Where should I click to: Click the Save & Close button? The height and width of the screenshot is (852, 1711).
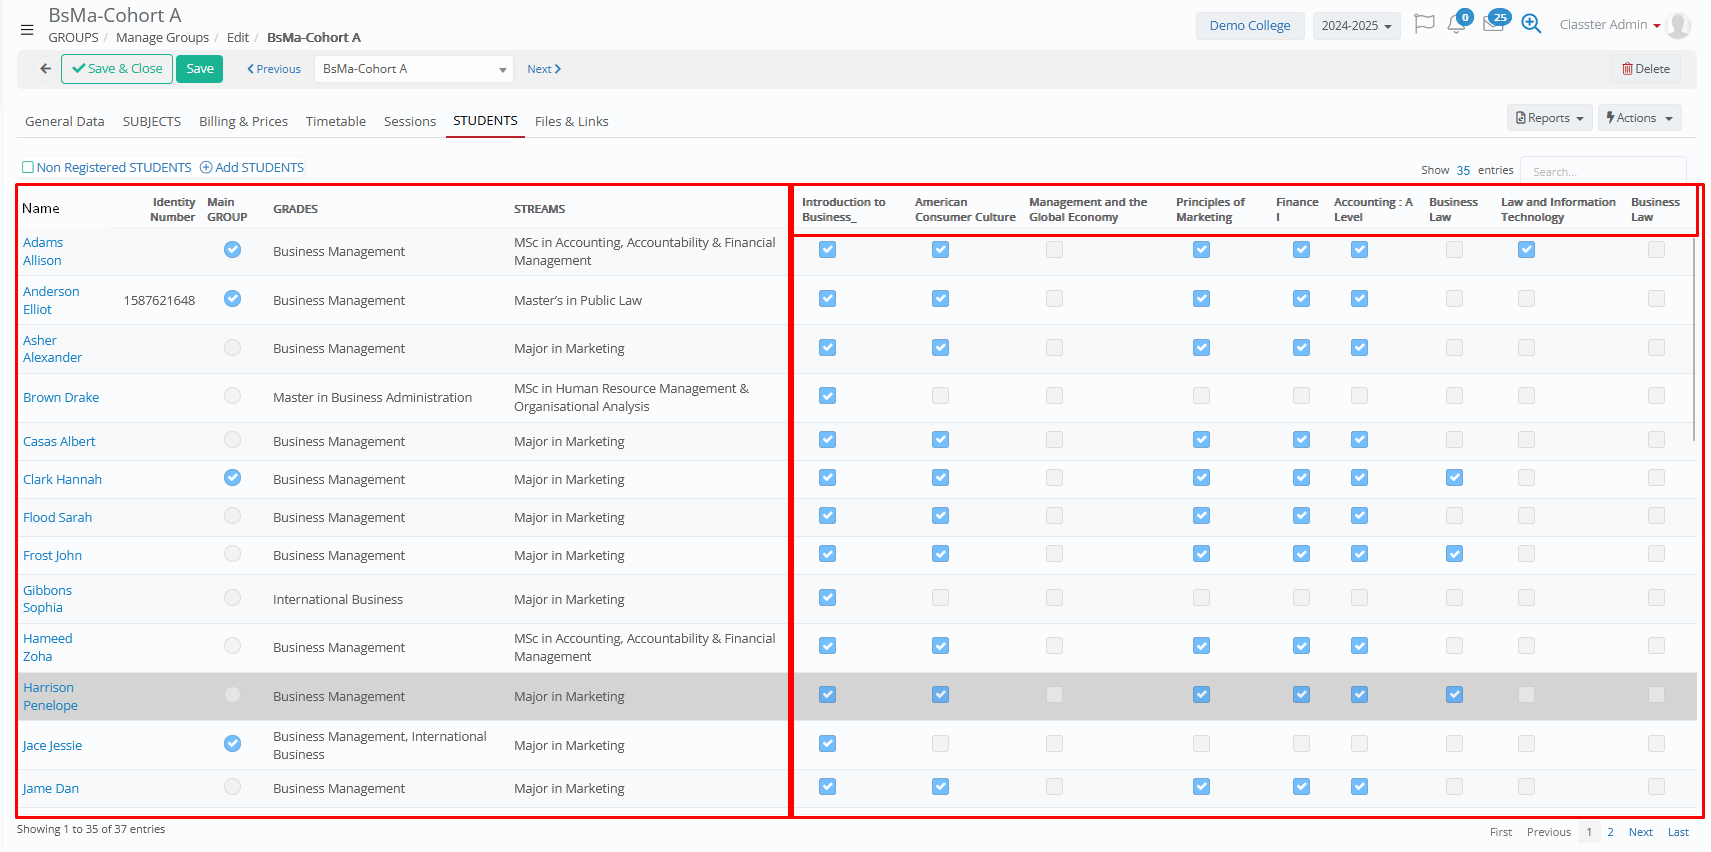pyautogui.click(x=117, y=69)
